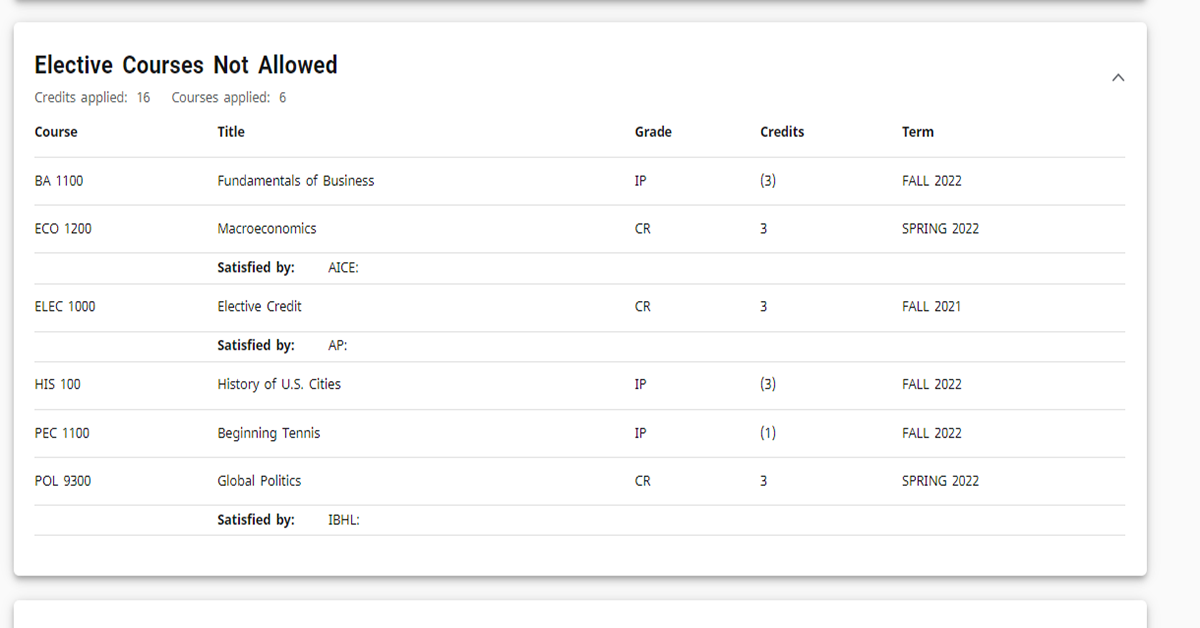Image resolution: width=1200 pixels, height=628 pixels.
Task: Click the Courses applied: 6 summary
Action: click(229, 98)
